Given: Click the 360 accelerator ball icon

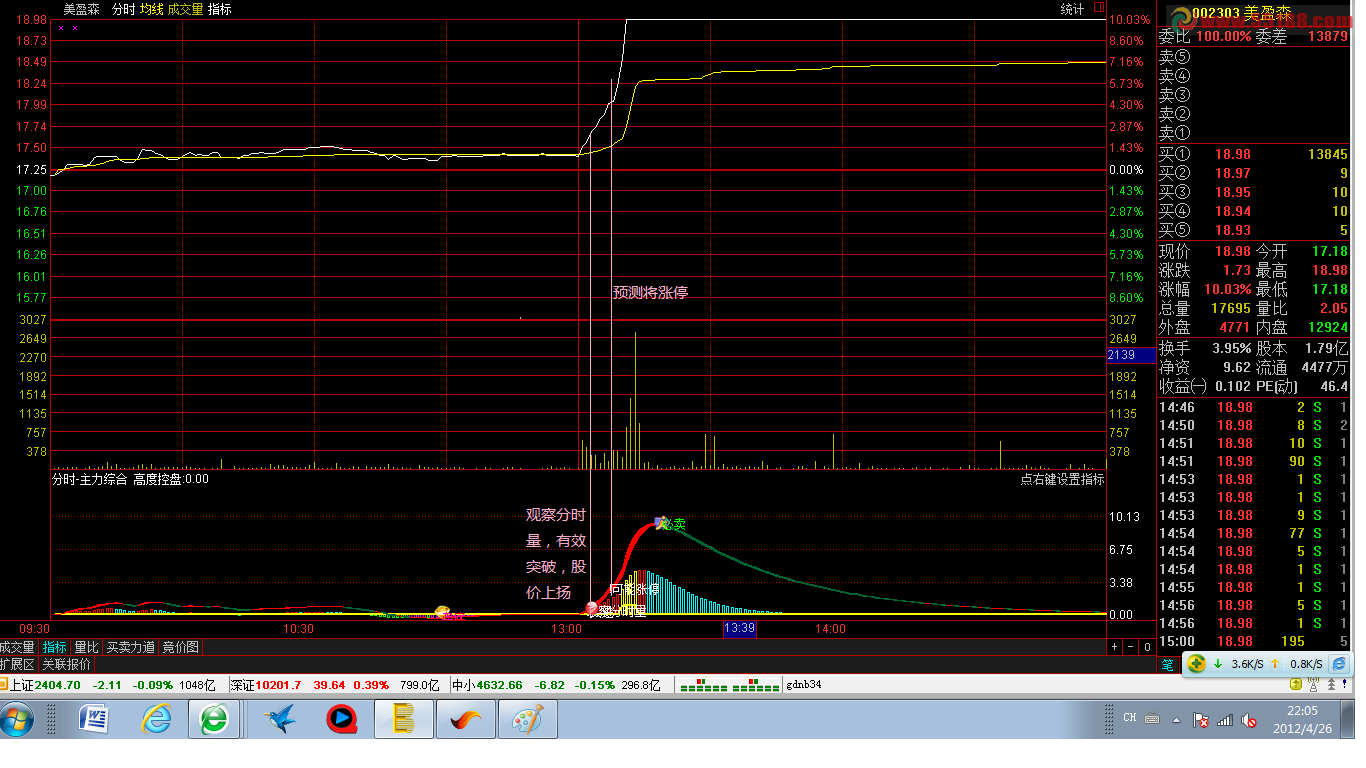Looking at the screenshot, I should 1197,663.
